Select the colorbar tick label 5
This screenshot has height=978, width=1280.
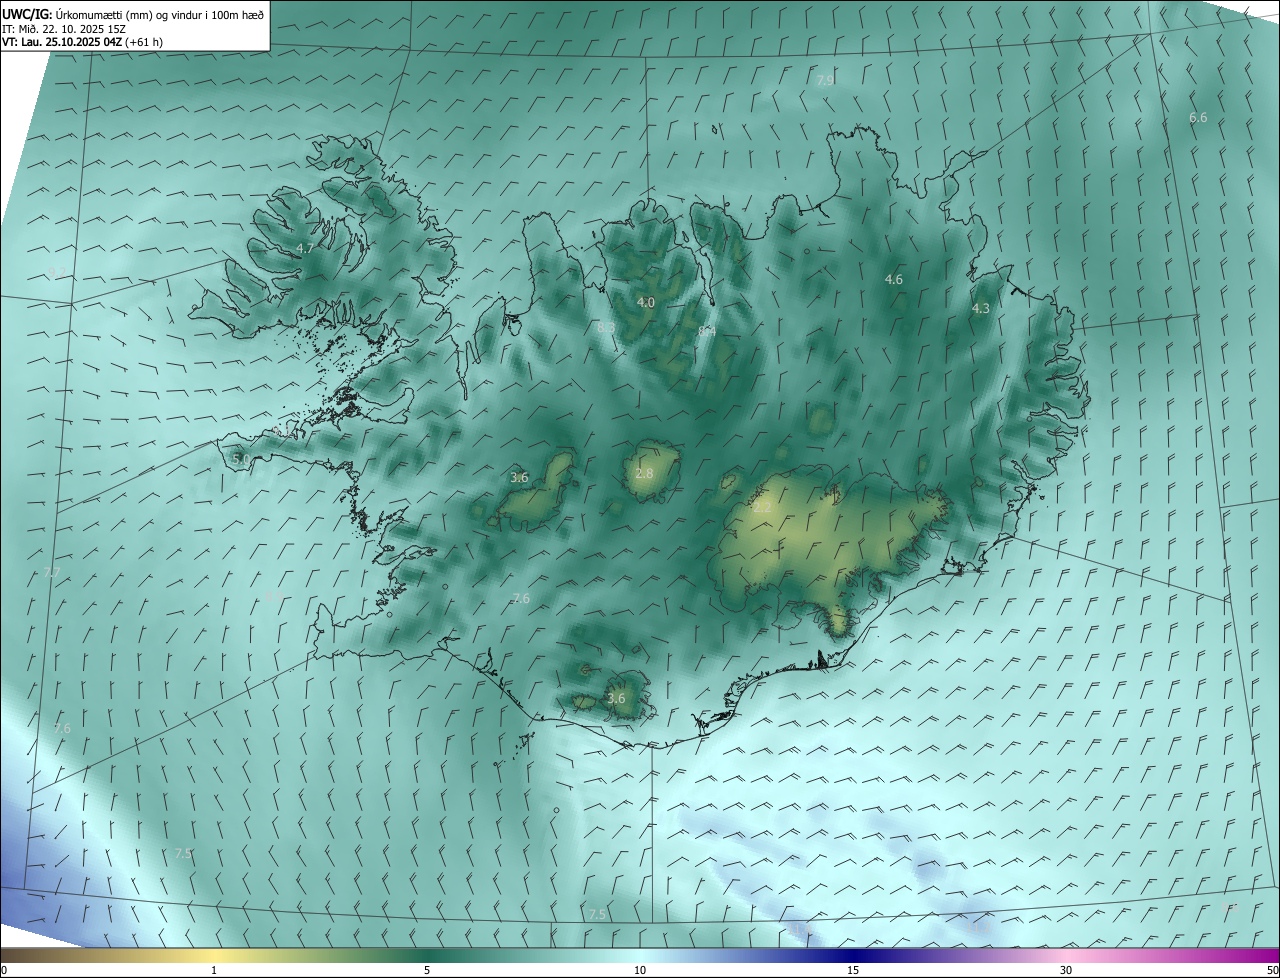click(x=427, y=971)
